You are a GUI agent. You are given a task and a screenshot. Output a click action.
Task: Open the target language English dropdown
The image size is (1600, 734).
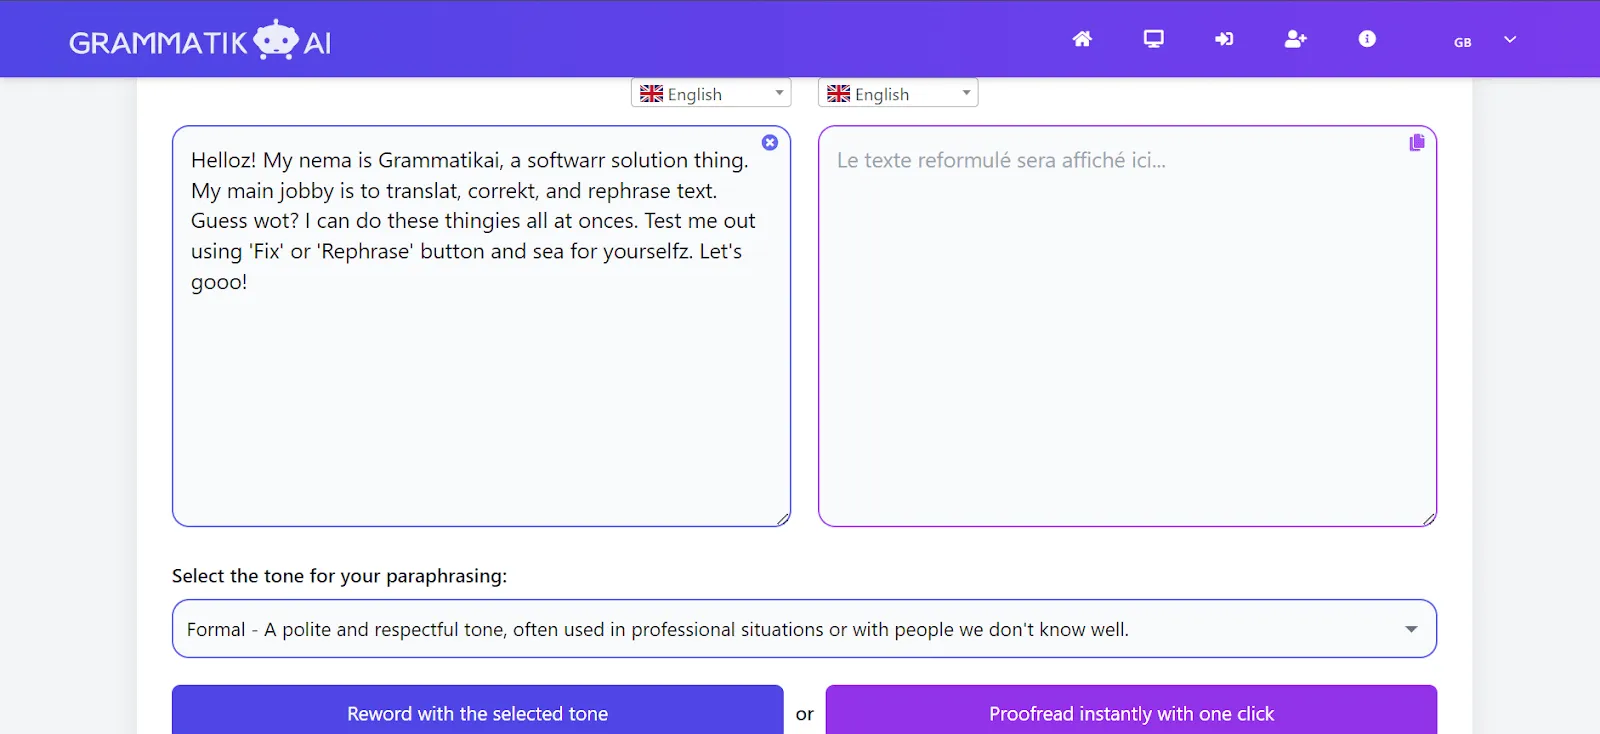pos(898,93)
